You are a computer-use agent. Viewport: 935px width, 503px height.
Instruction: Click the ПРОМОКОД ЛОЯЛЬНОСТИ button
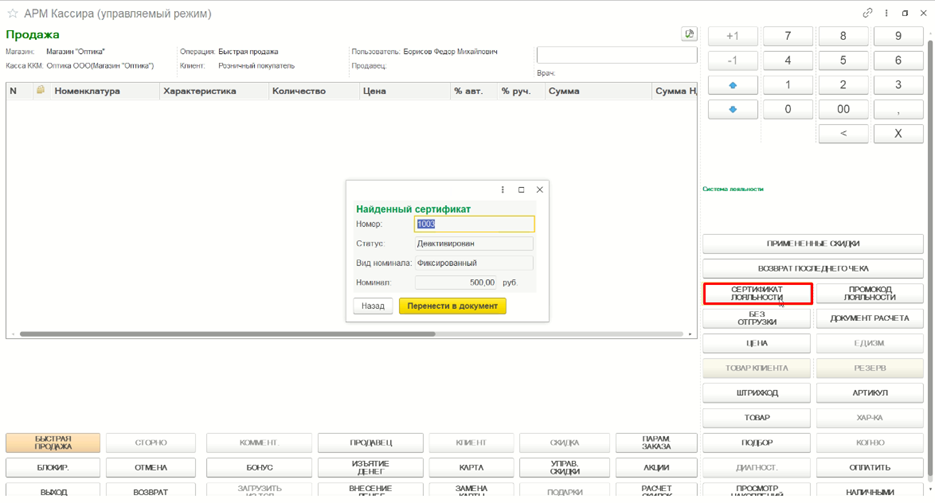coord(869,293)
